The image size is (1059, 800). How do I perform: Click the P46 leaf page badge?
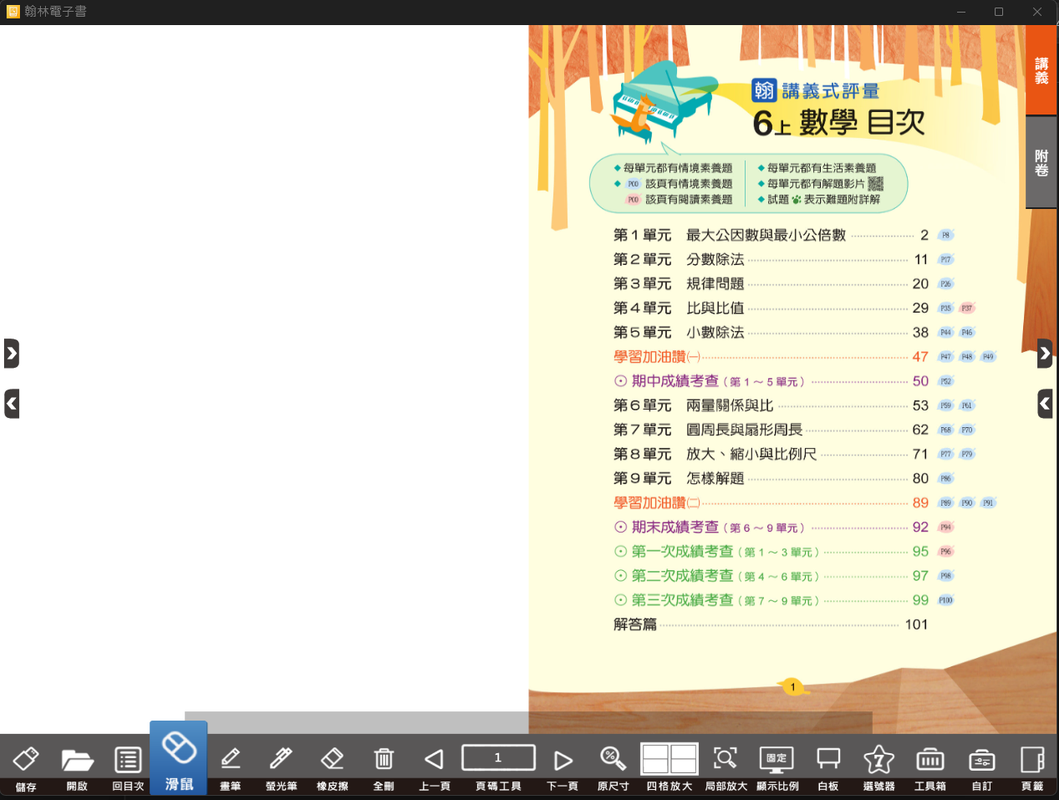click(x=967, y=332)
